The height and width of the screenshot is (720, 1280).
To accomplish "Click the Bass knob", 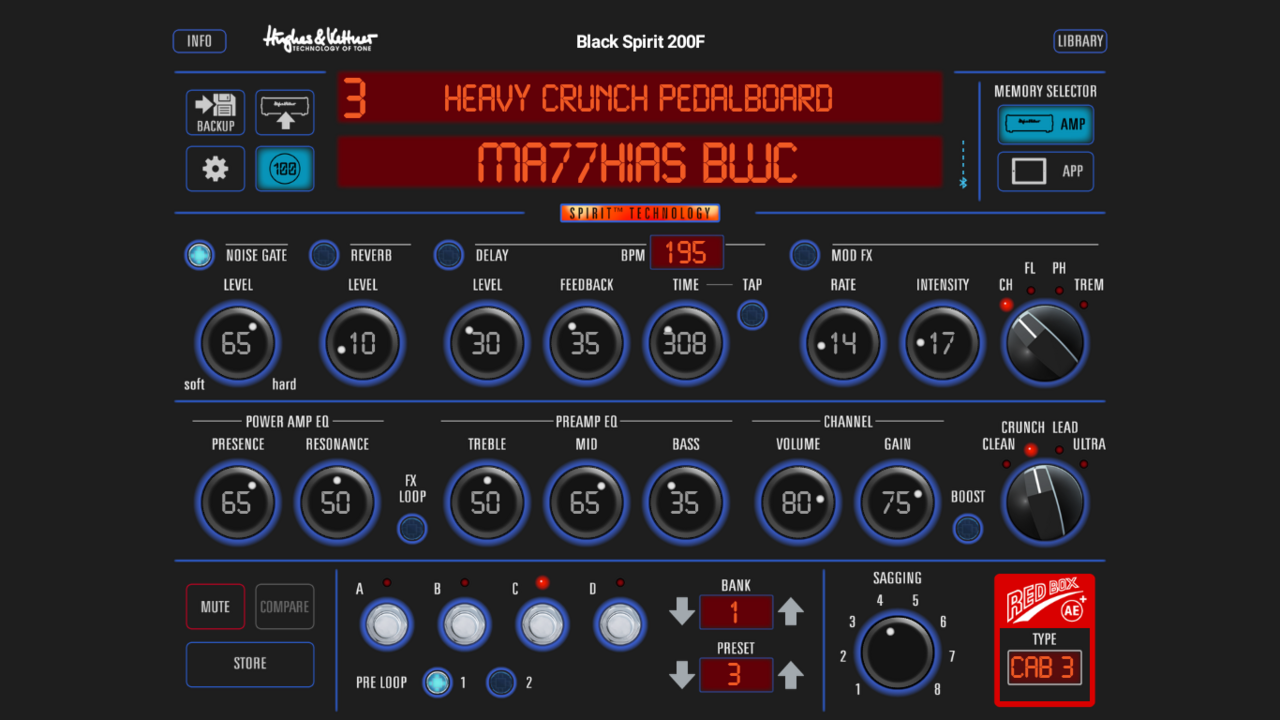I will (x=685, y=502).
